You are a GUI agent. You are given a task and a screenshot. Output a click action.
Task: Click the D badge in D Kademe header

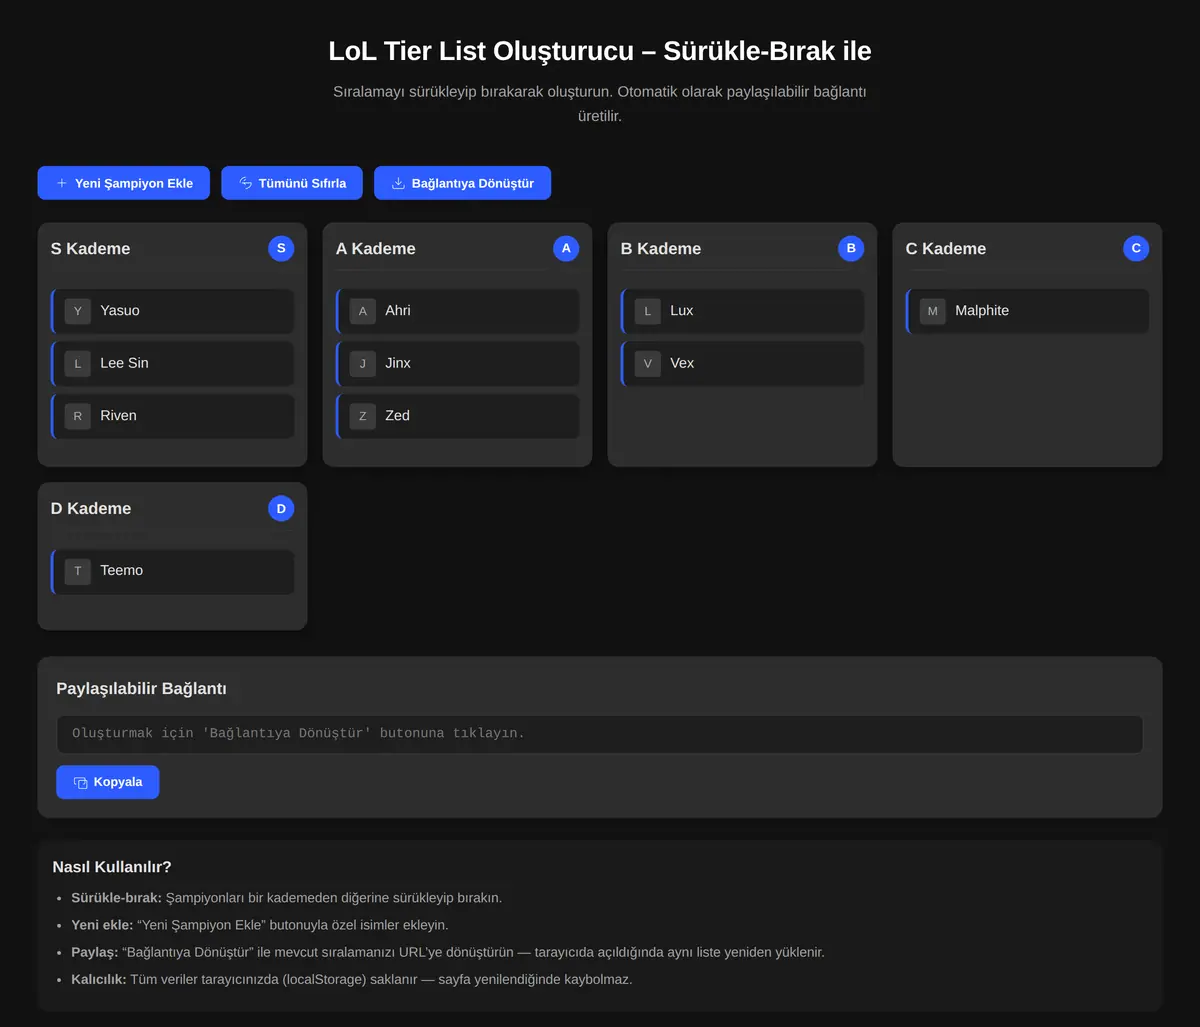281,508
